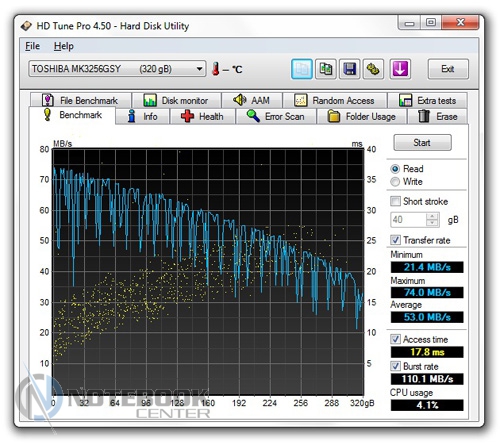This screenshot has width=500, height=445.
Task: Click the Start benchmark button
Action: coord(422,143)
